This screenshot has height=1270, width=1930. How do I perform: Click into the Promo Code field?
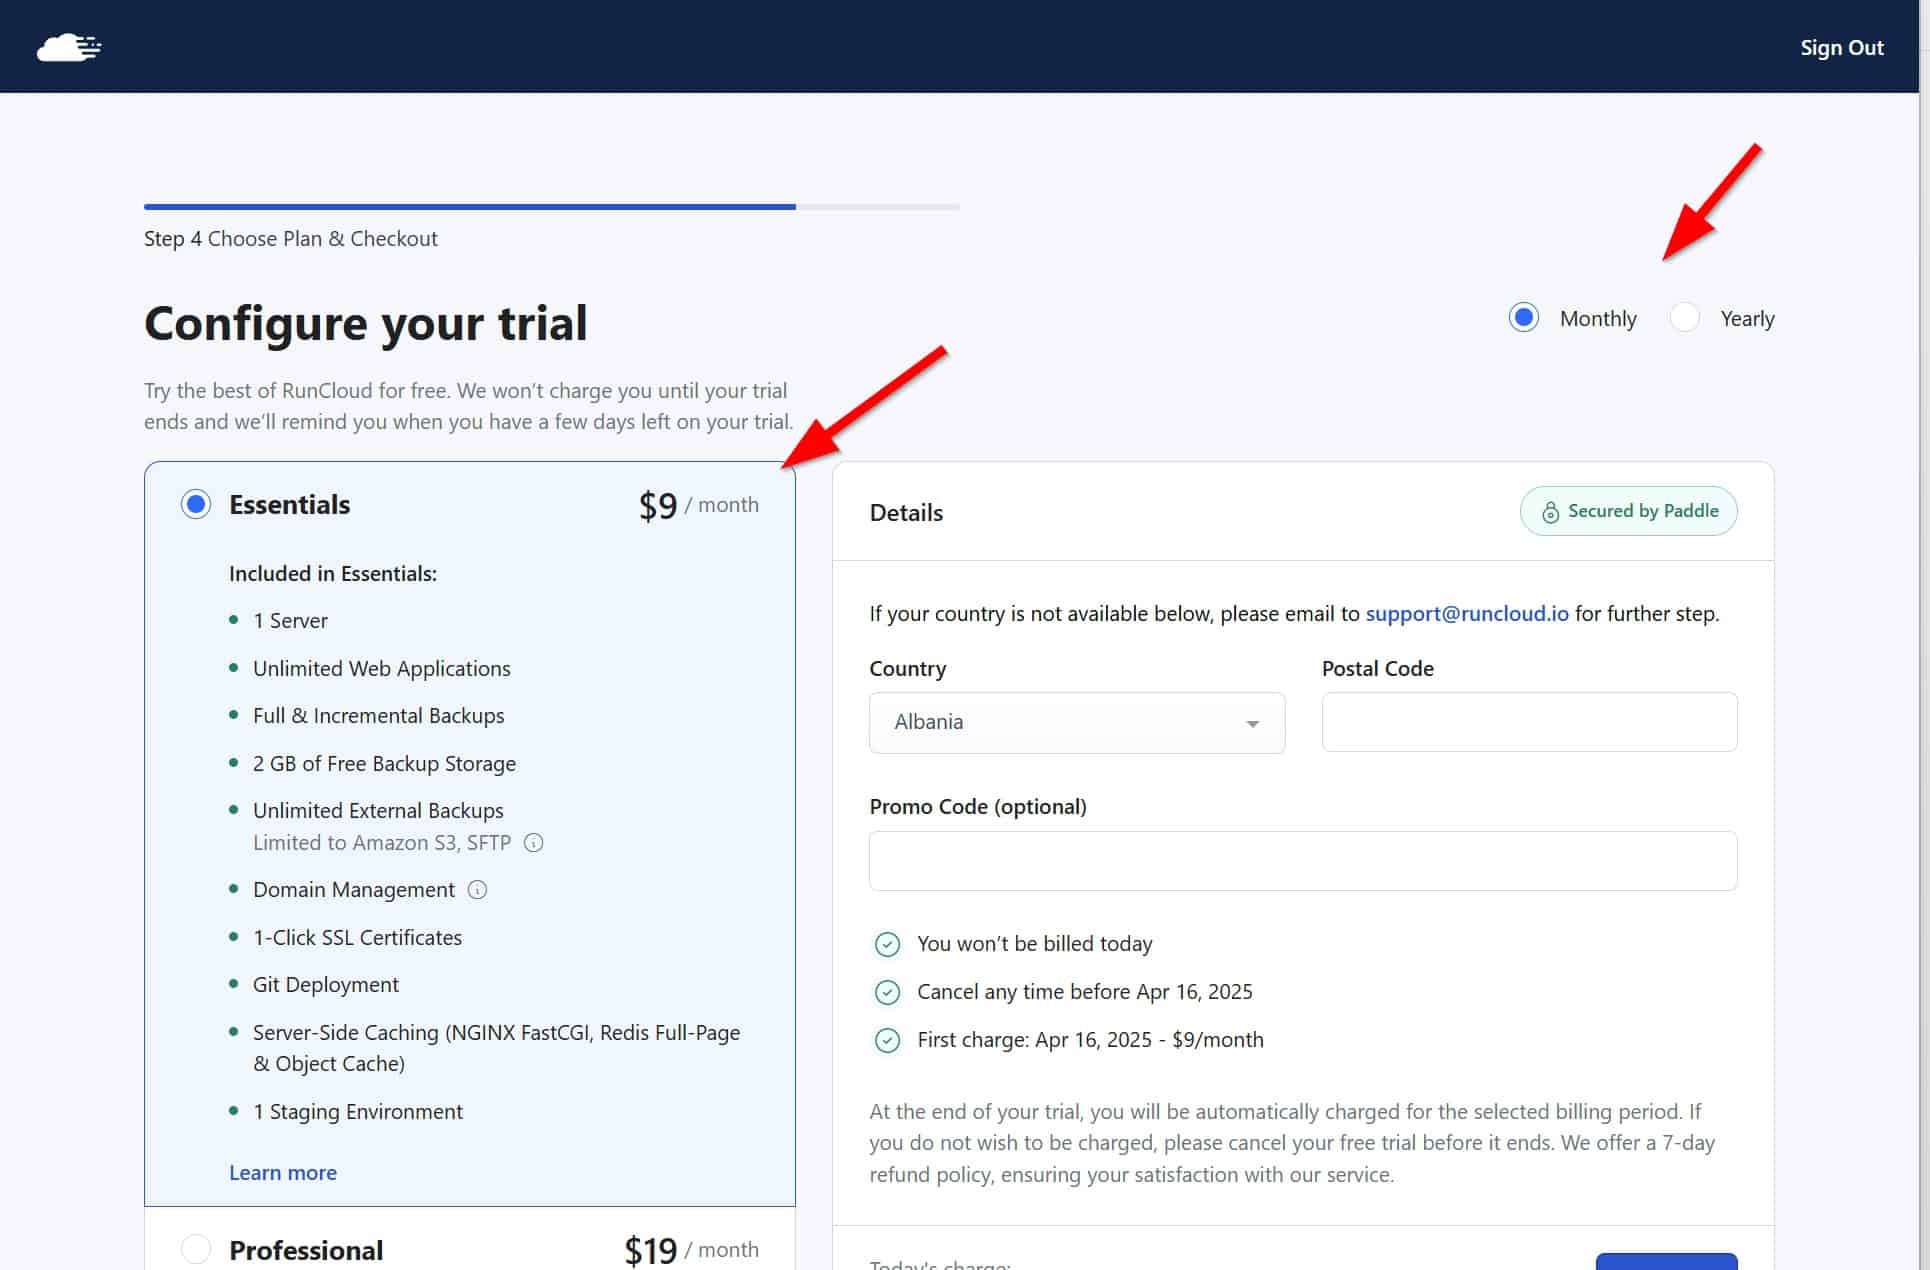[x=1302, y=860]
